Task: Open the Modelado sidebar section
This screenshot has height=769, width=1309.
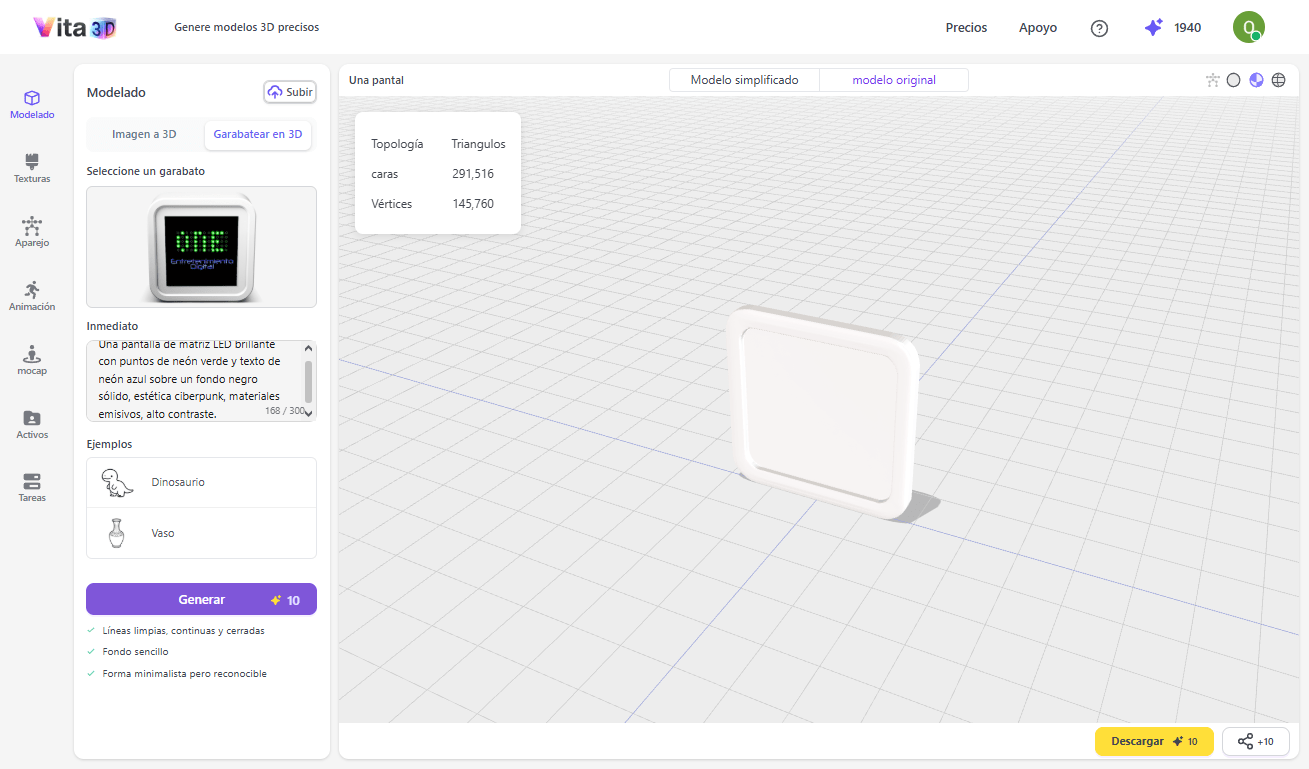Action: pos(32,104)
